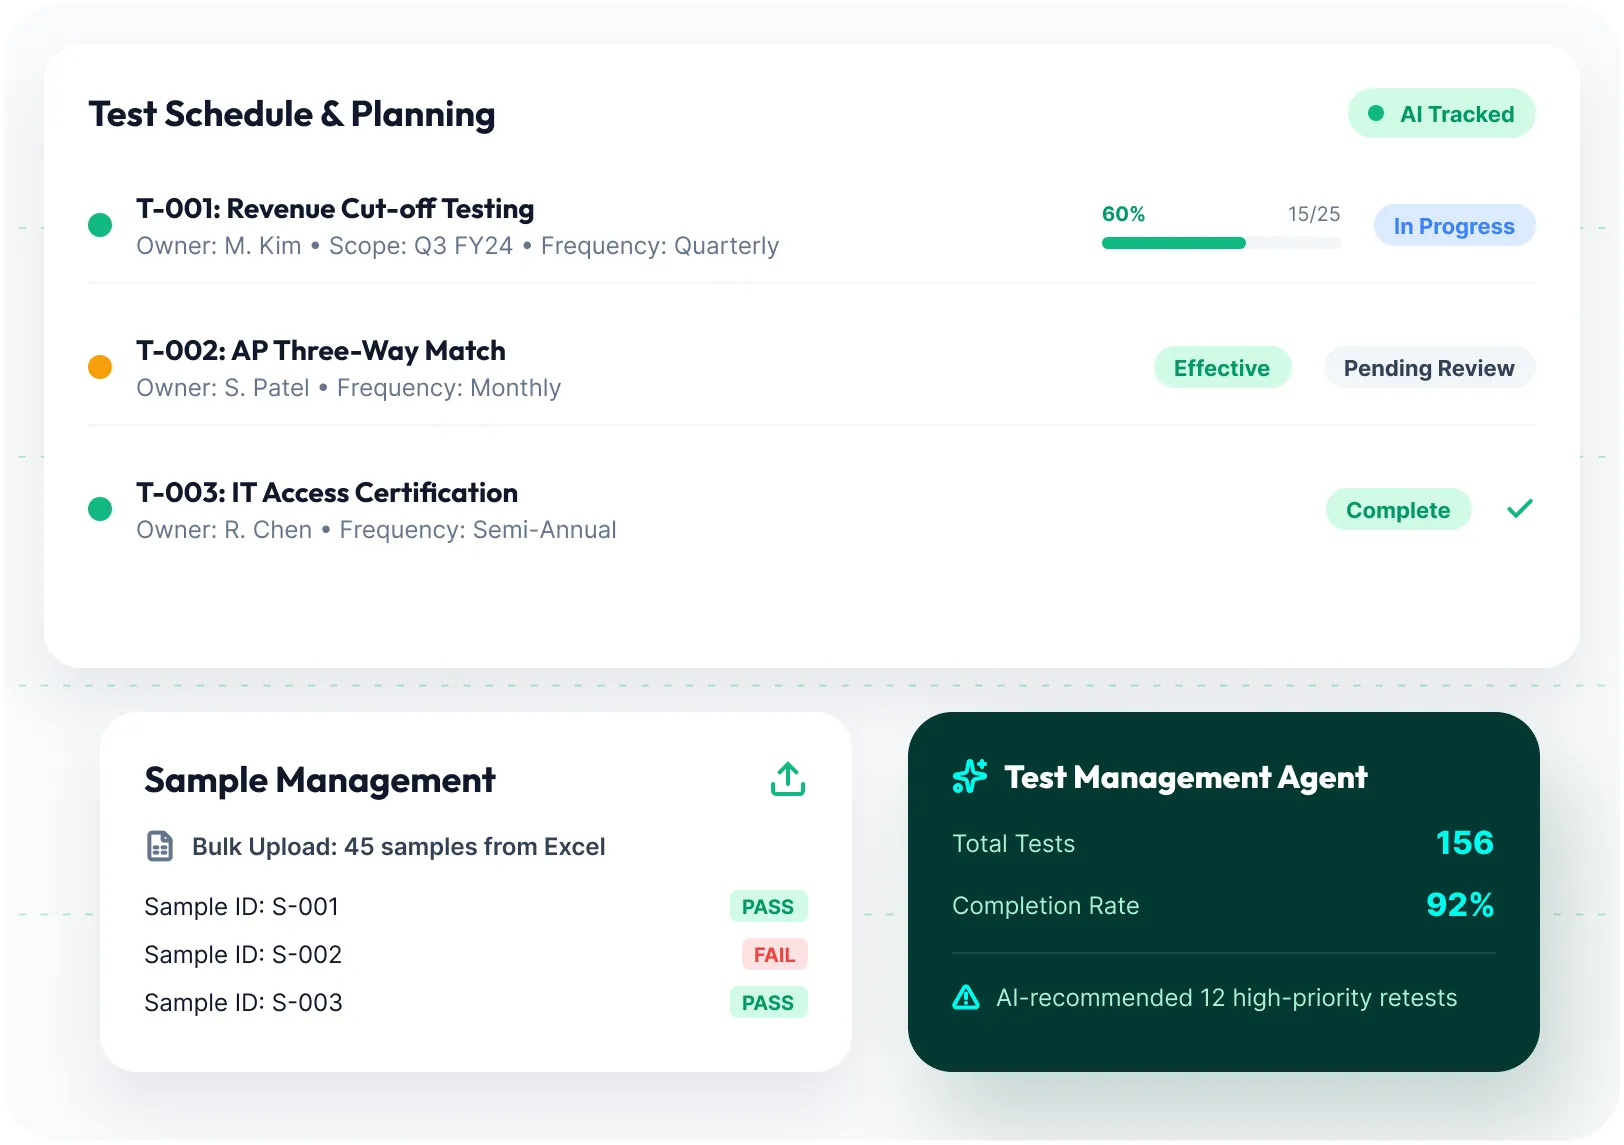Viewport: 1624px width, 1145px height.
Task: Click the AI Tracked badge
Action: [1441, 114]
